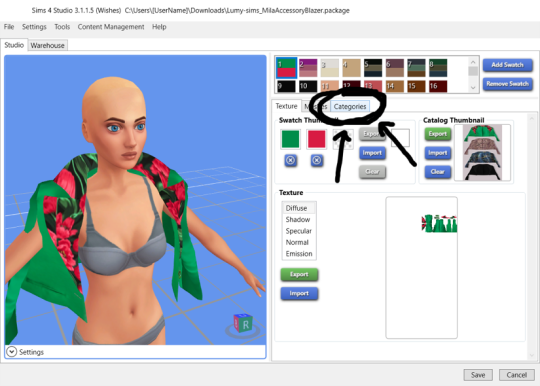
Task: Expand the viewport Settings panel
Action: 11,352
